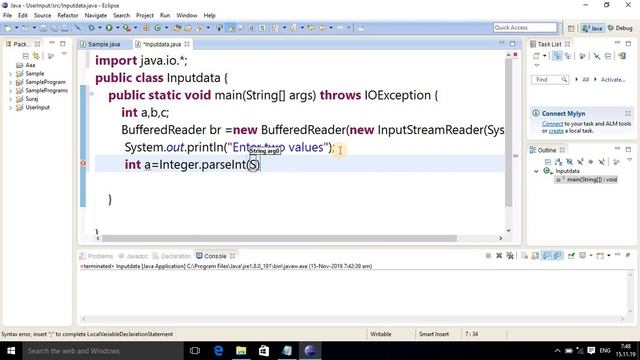Select the Java perspective button
This screenshot has height=360, width=640.
[x=593, y=28]
